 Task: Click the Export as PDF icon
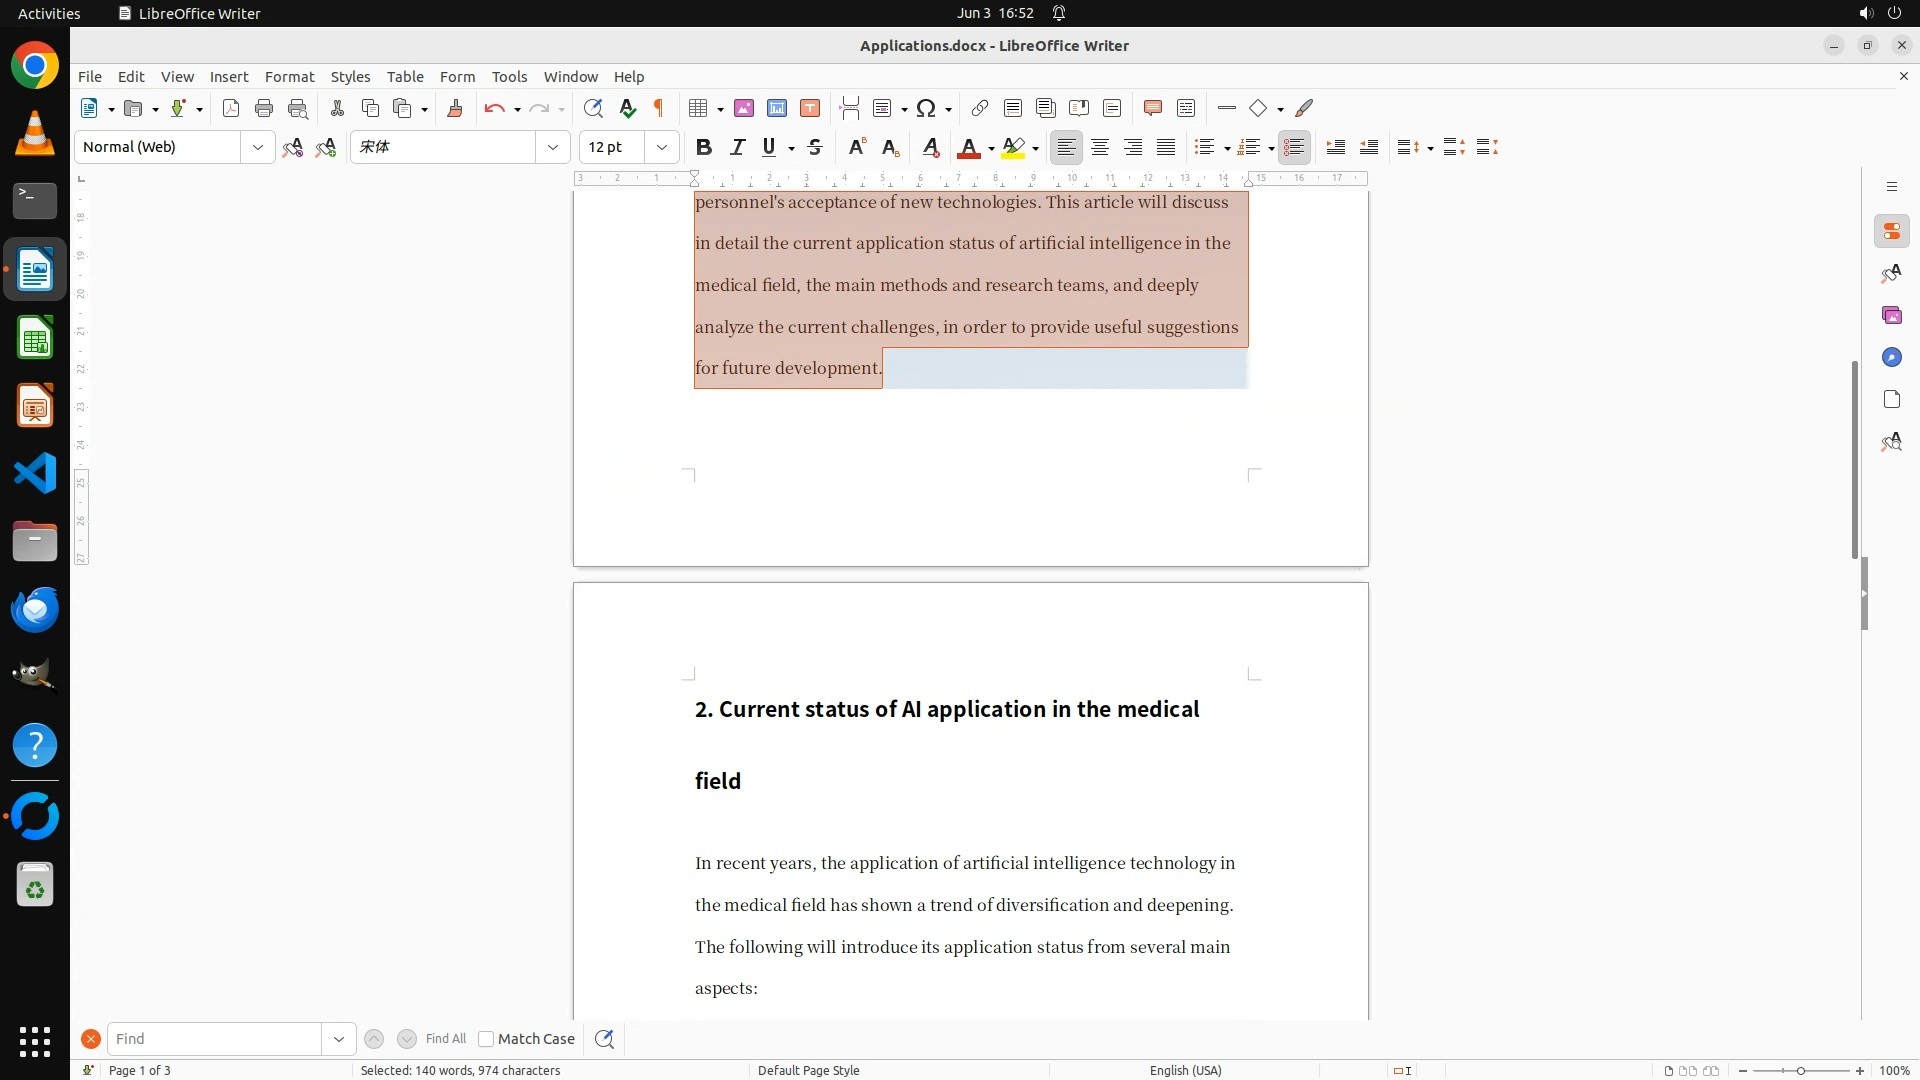tap(231, 108)
